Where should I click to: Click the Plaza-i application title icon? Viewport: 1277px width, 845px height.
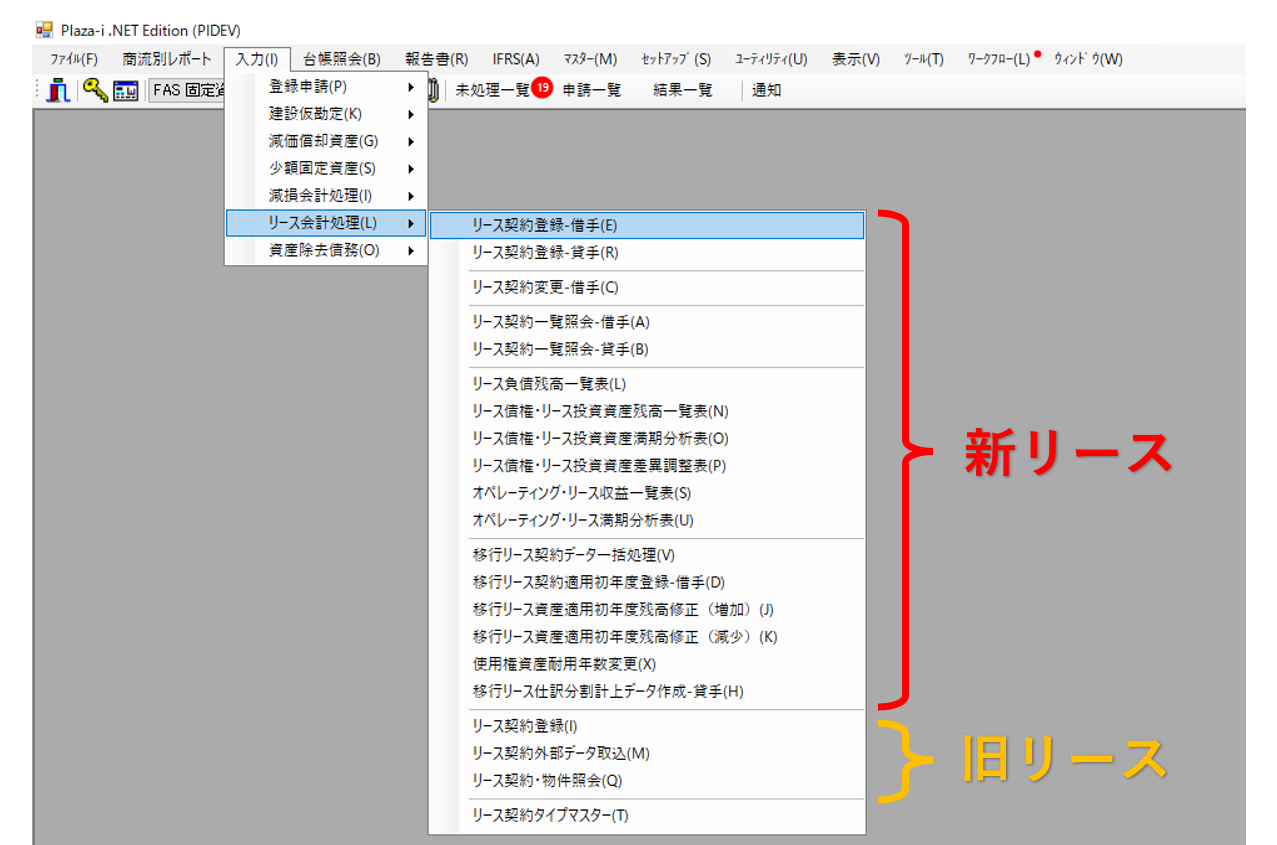[44, 30]
